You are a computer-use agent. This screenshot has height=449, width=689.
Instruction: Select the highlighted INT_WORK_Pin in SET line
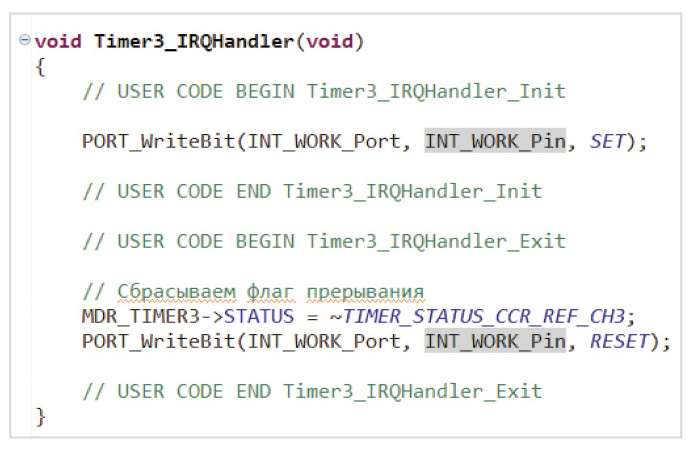point(495,141)
